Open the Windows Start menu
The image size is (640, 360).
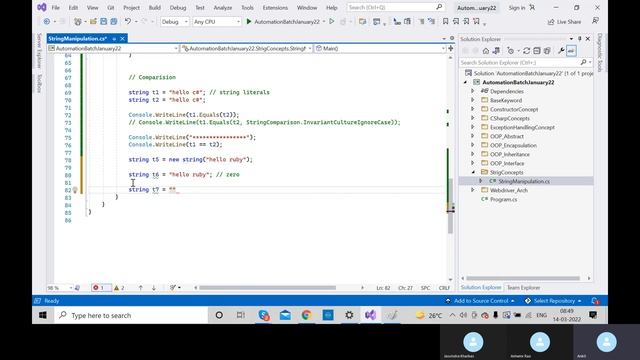[x=43, y=315]
